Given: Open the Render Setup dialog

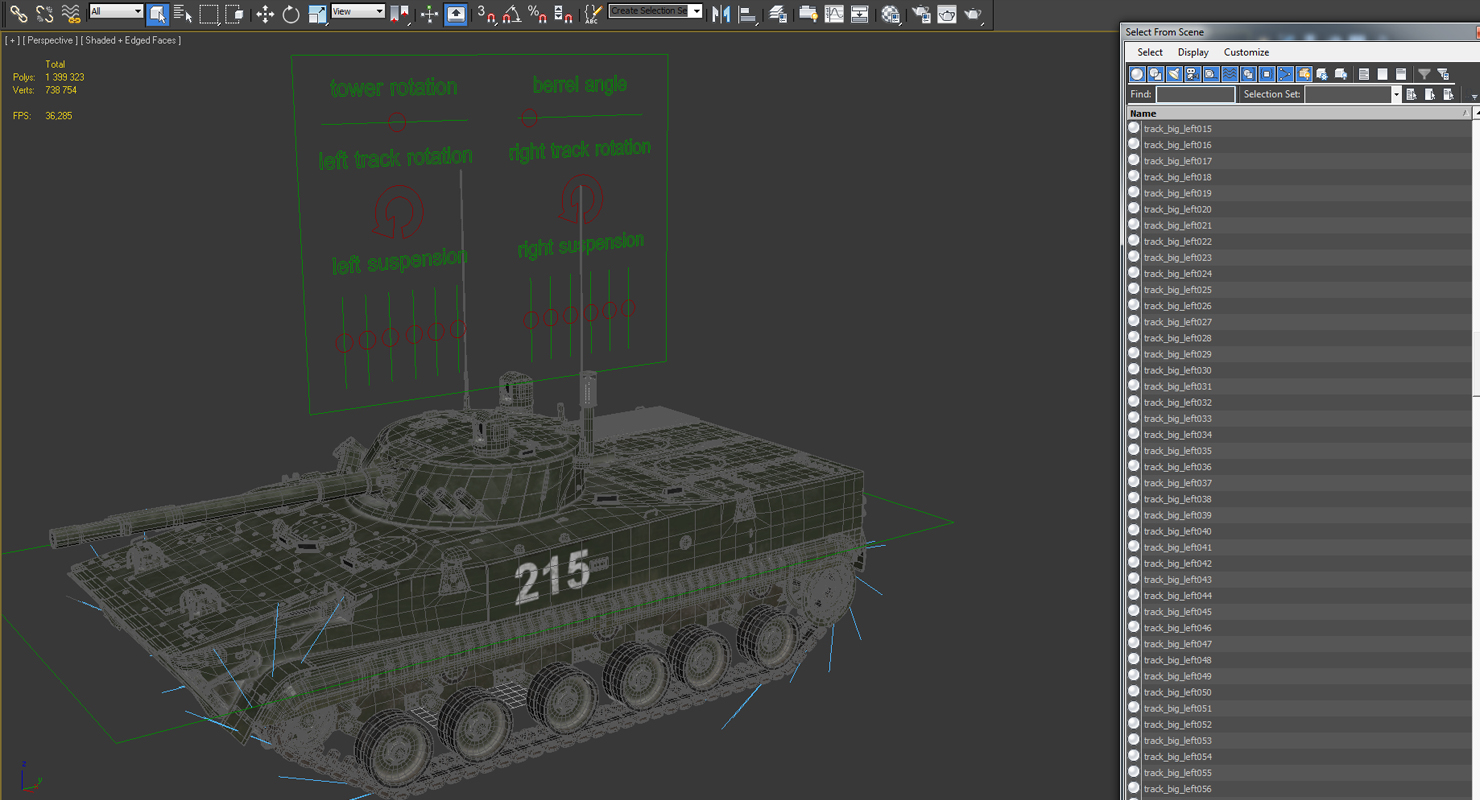Looking at the screenshot, I should click(921, 14).
